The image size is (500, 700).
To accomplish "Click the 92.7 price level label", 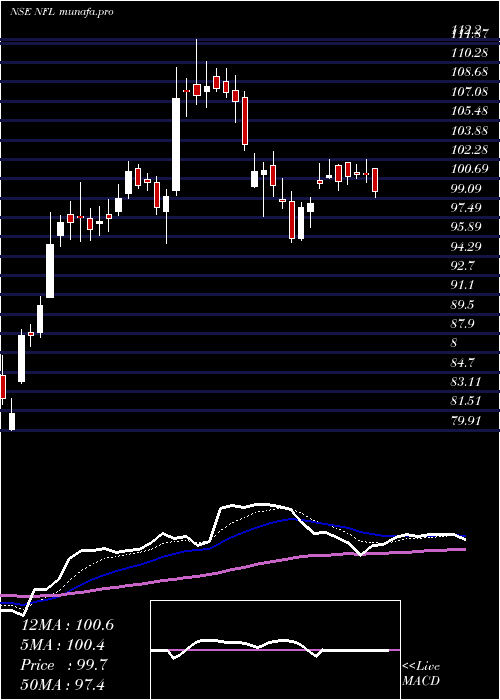I will pos(463,266).
